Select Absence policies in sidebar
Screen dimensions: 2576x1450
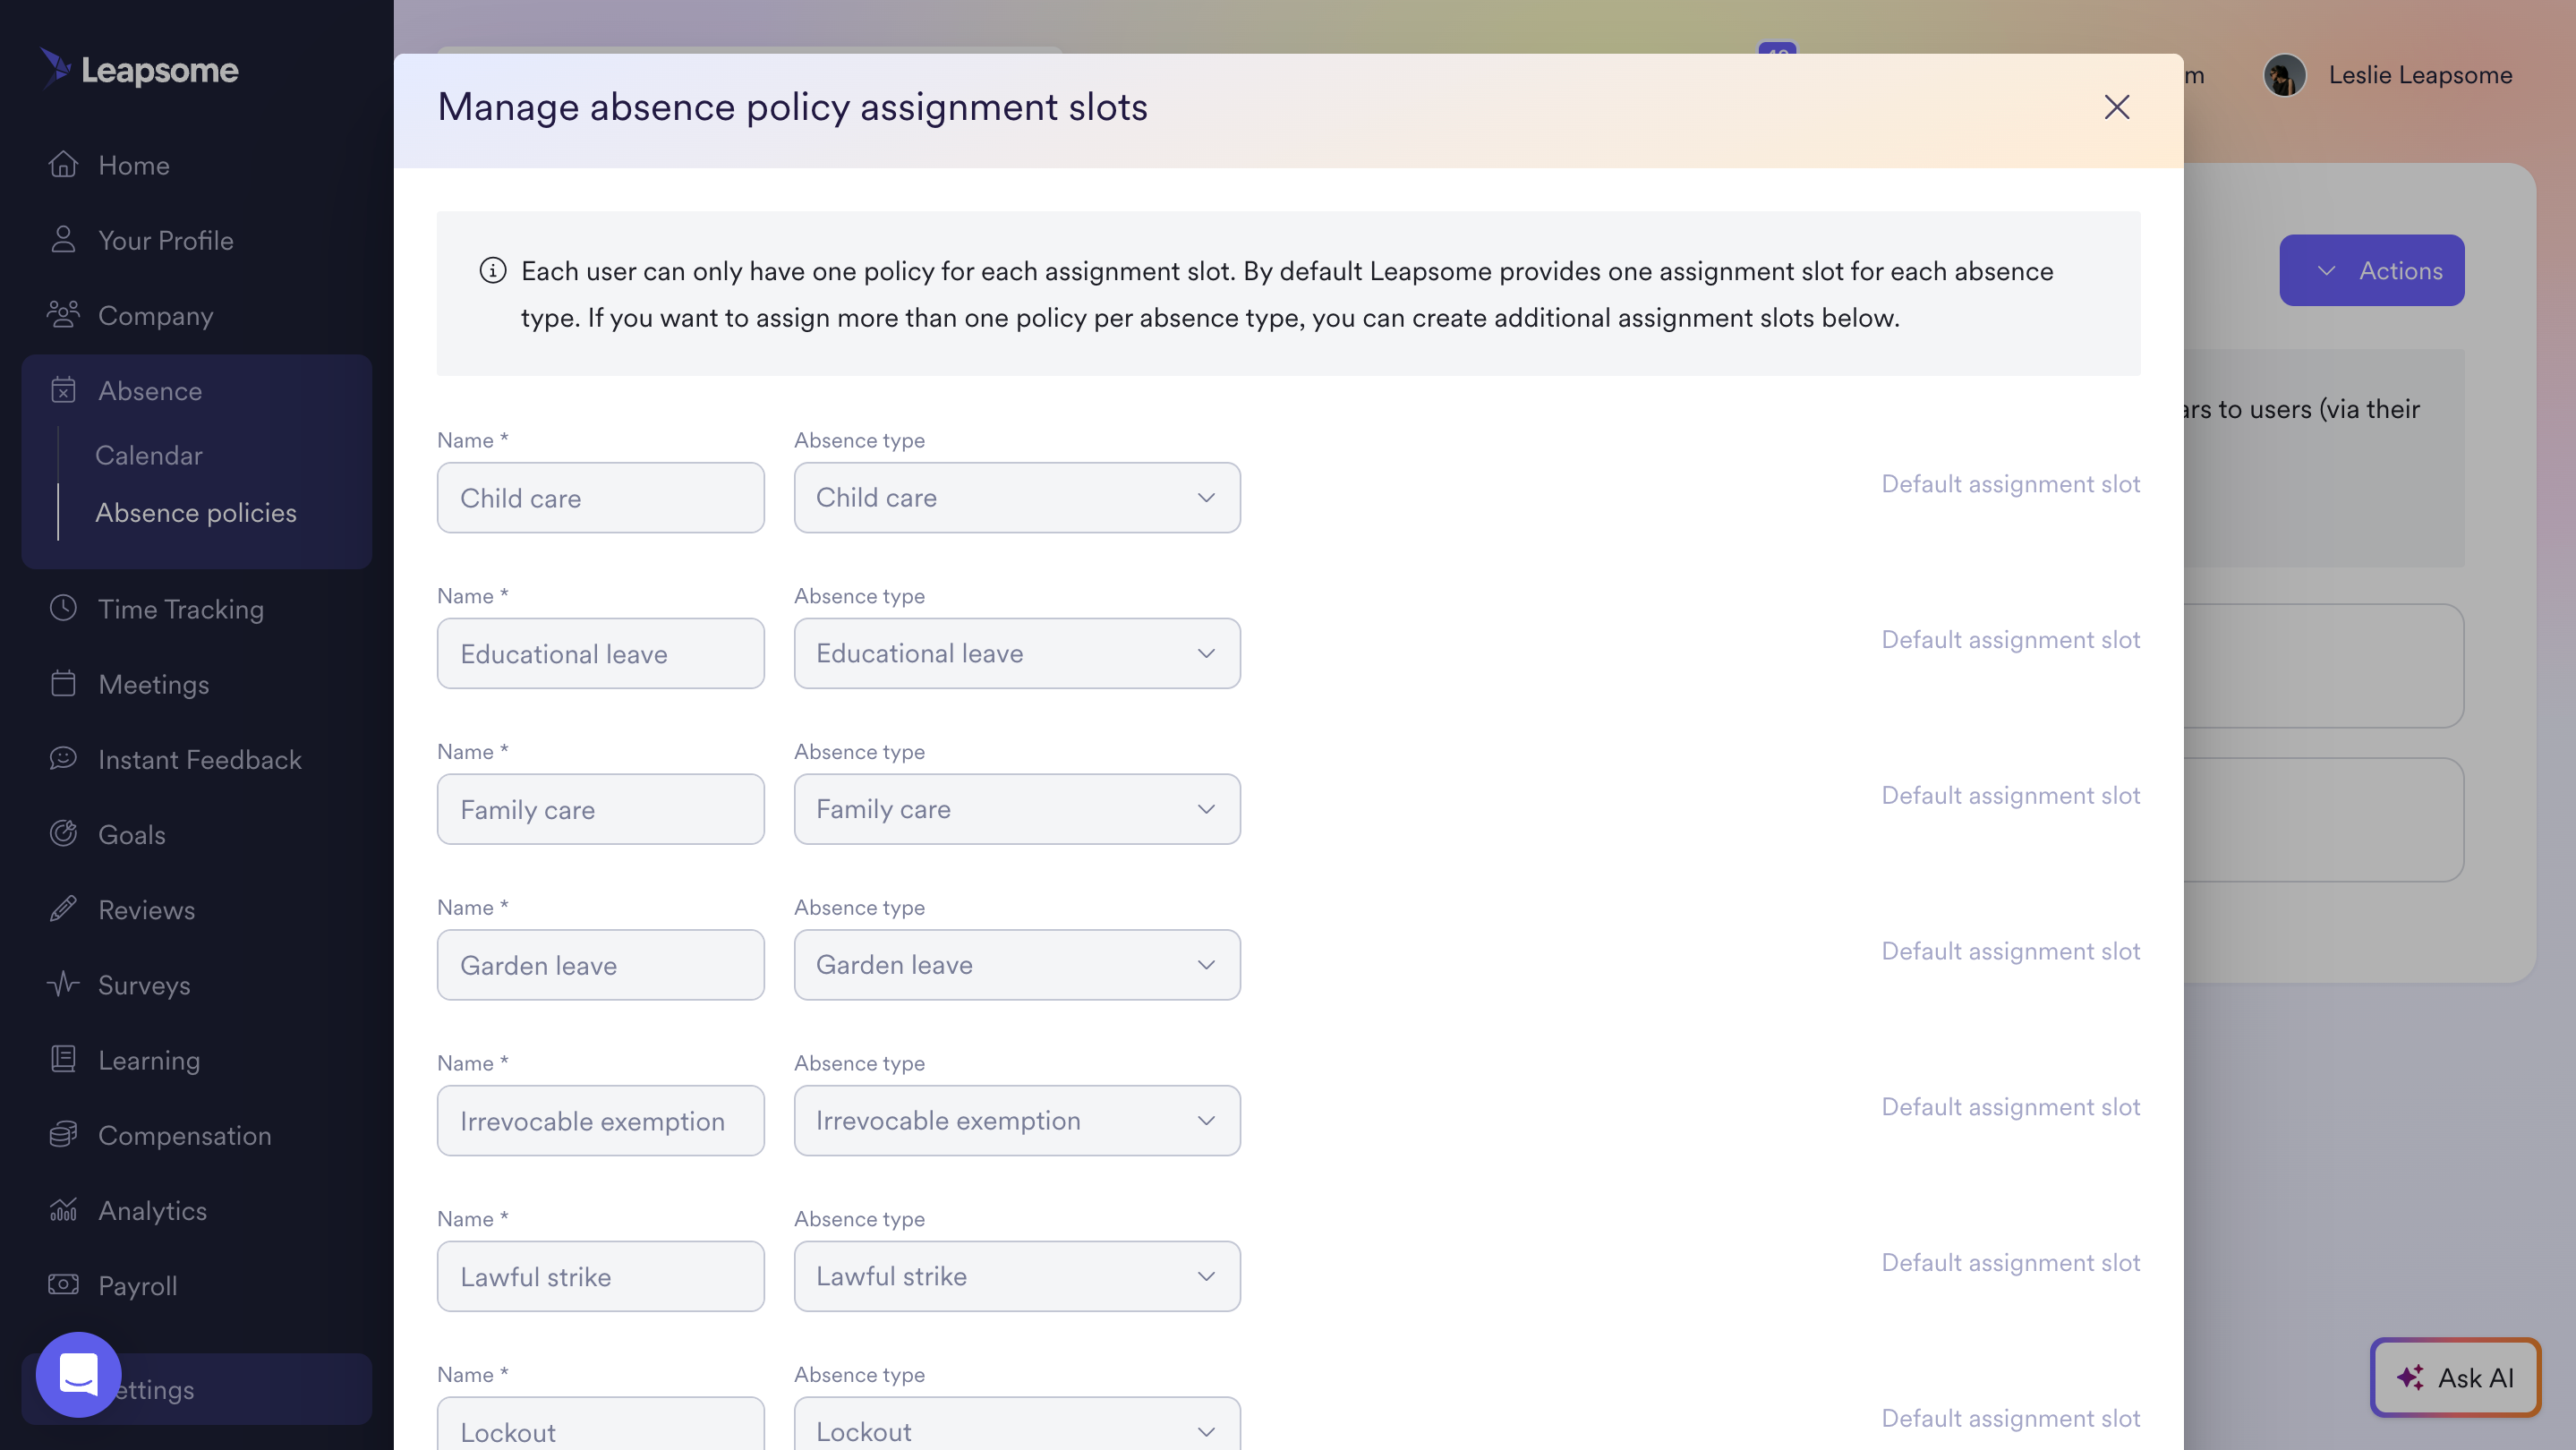click(196, 512)
